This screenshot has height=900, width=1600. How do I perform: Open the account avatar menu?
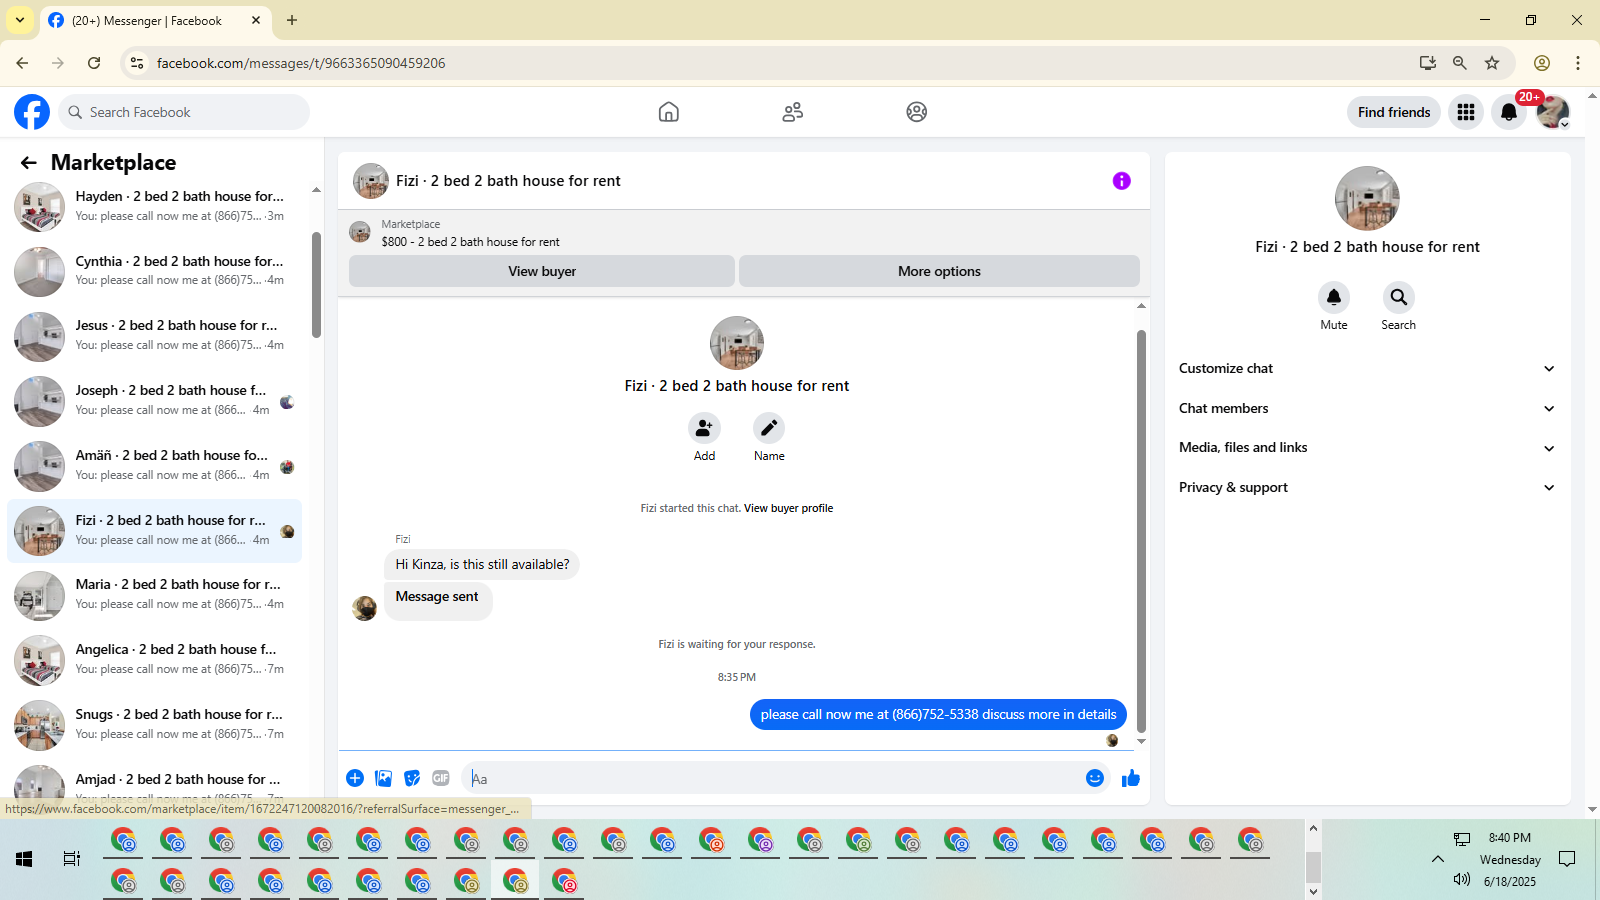coord(1552,112)
